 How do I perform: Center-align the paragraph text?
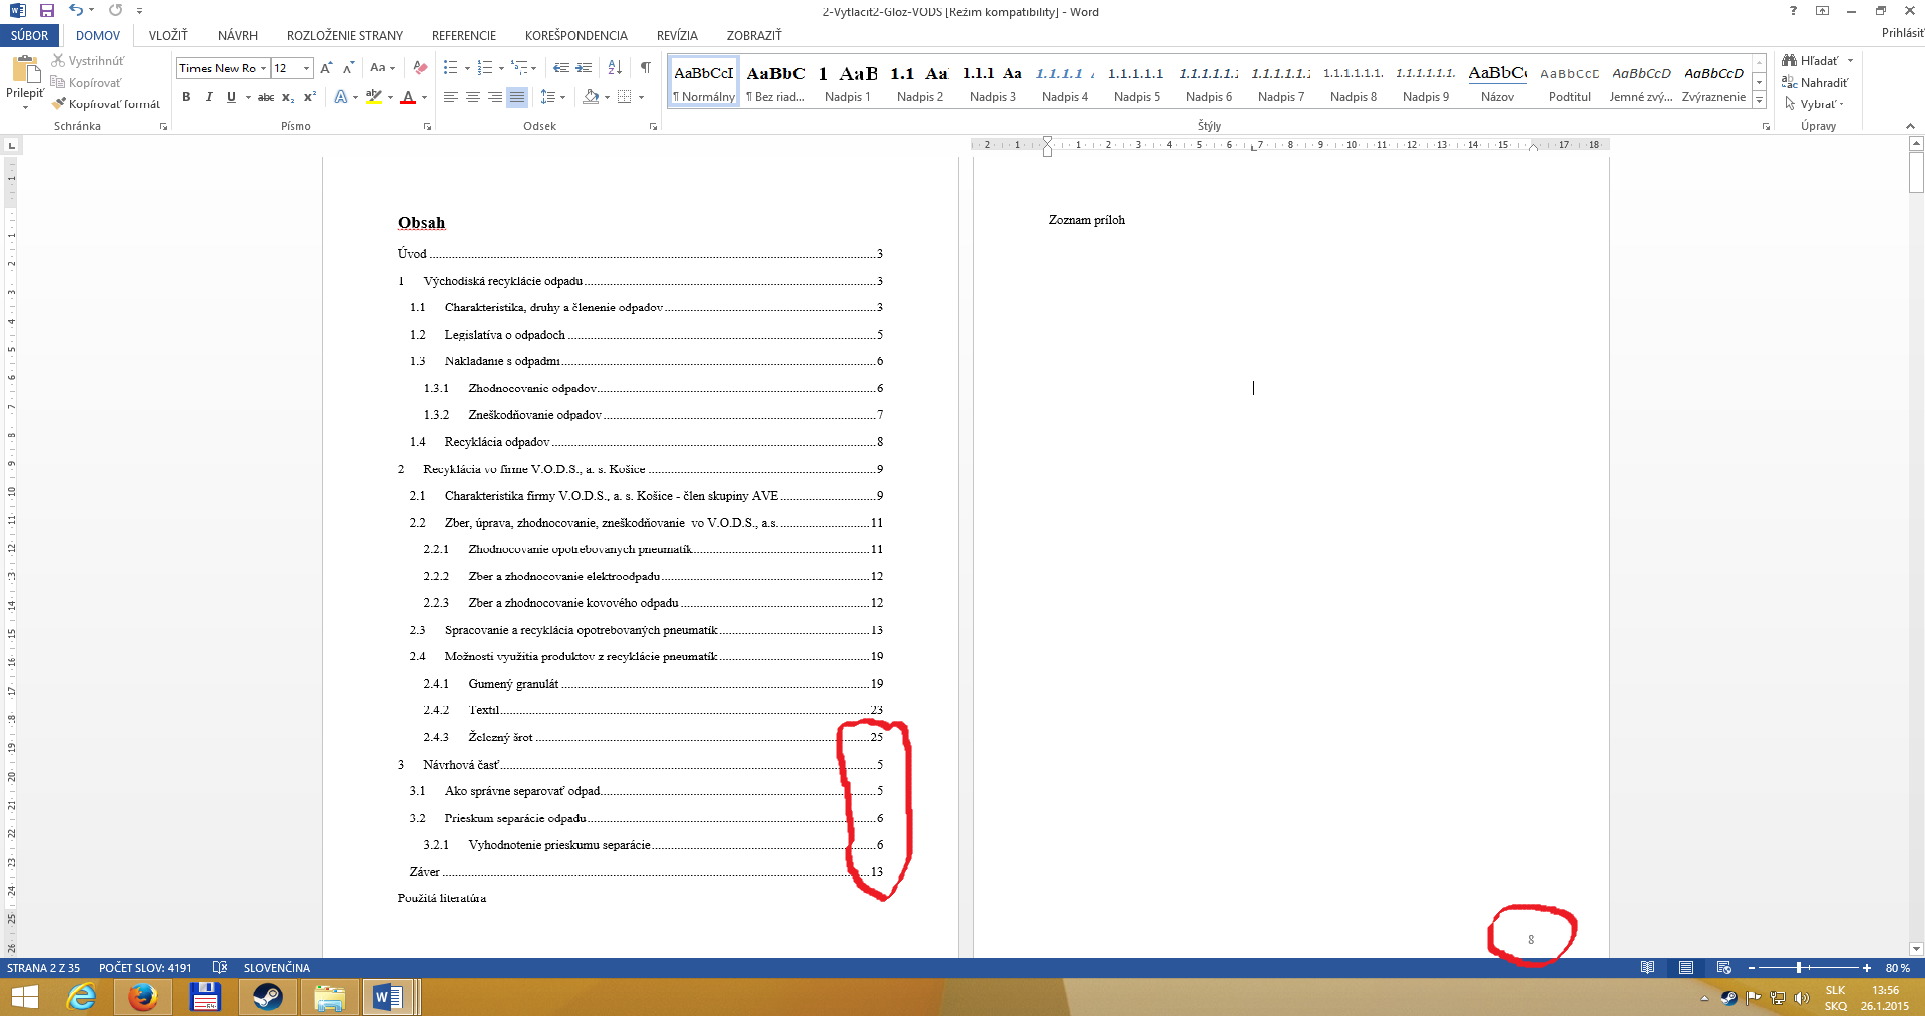(x=473, y=97)
